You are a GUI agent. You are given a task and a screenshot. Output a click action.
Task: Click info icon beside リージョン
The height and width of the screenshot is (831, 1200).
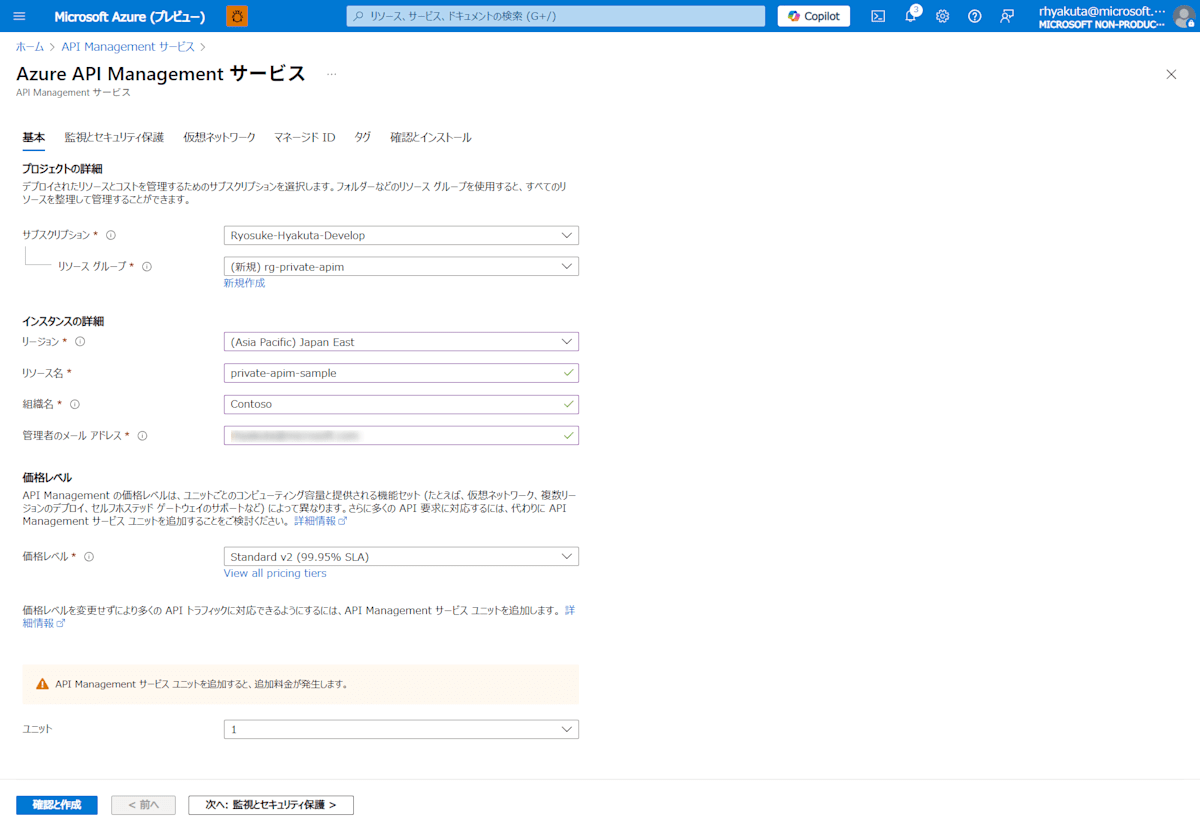point(80,341)
